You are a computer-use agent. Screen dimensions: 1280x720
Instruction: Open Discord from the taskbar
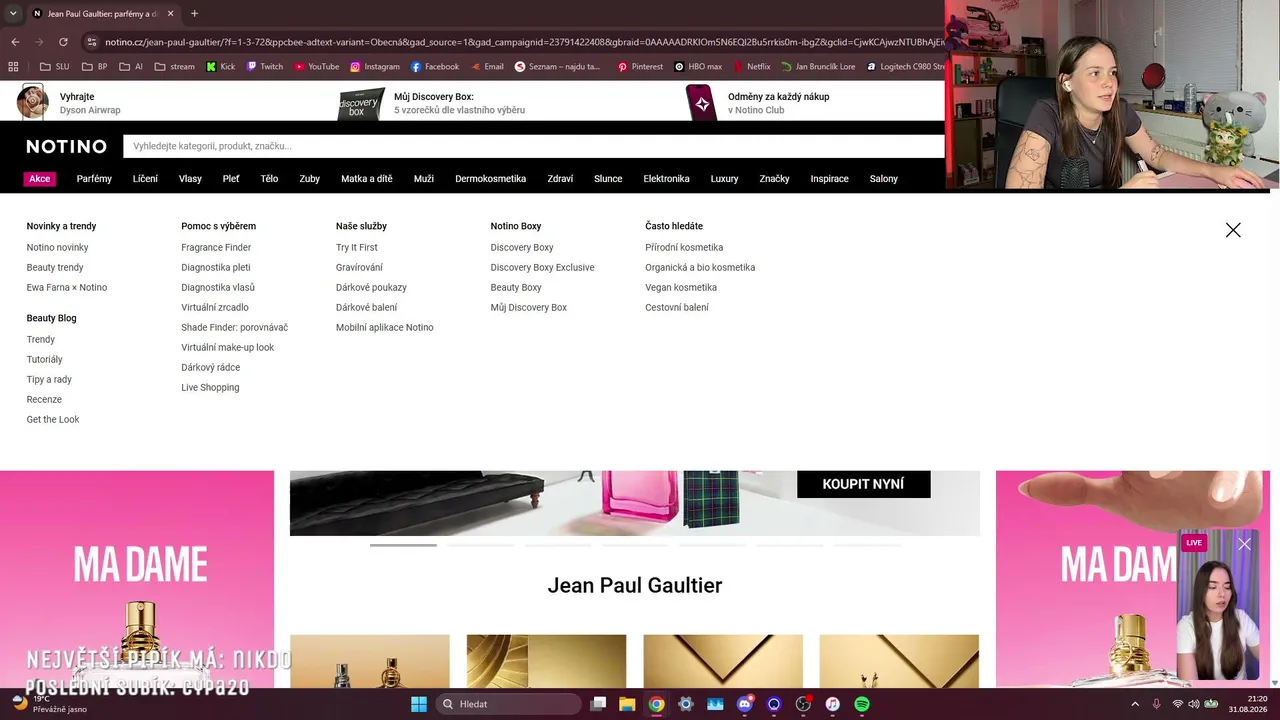point(744,704)
